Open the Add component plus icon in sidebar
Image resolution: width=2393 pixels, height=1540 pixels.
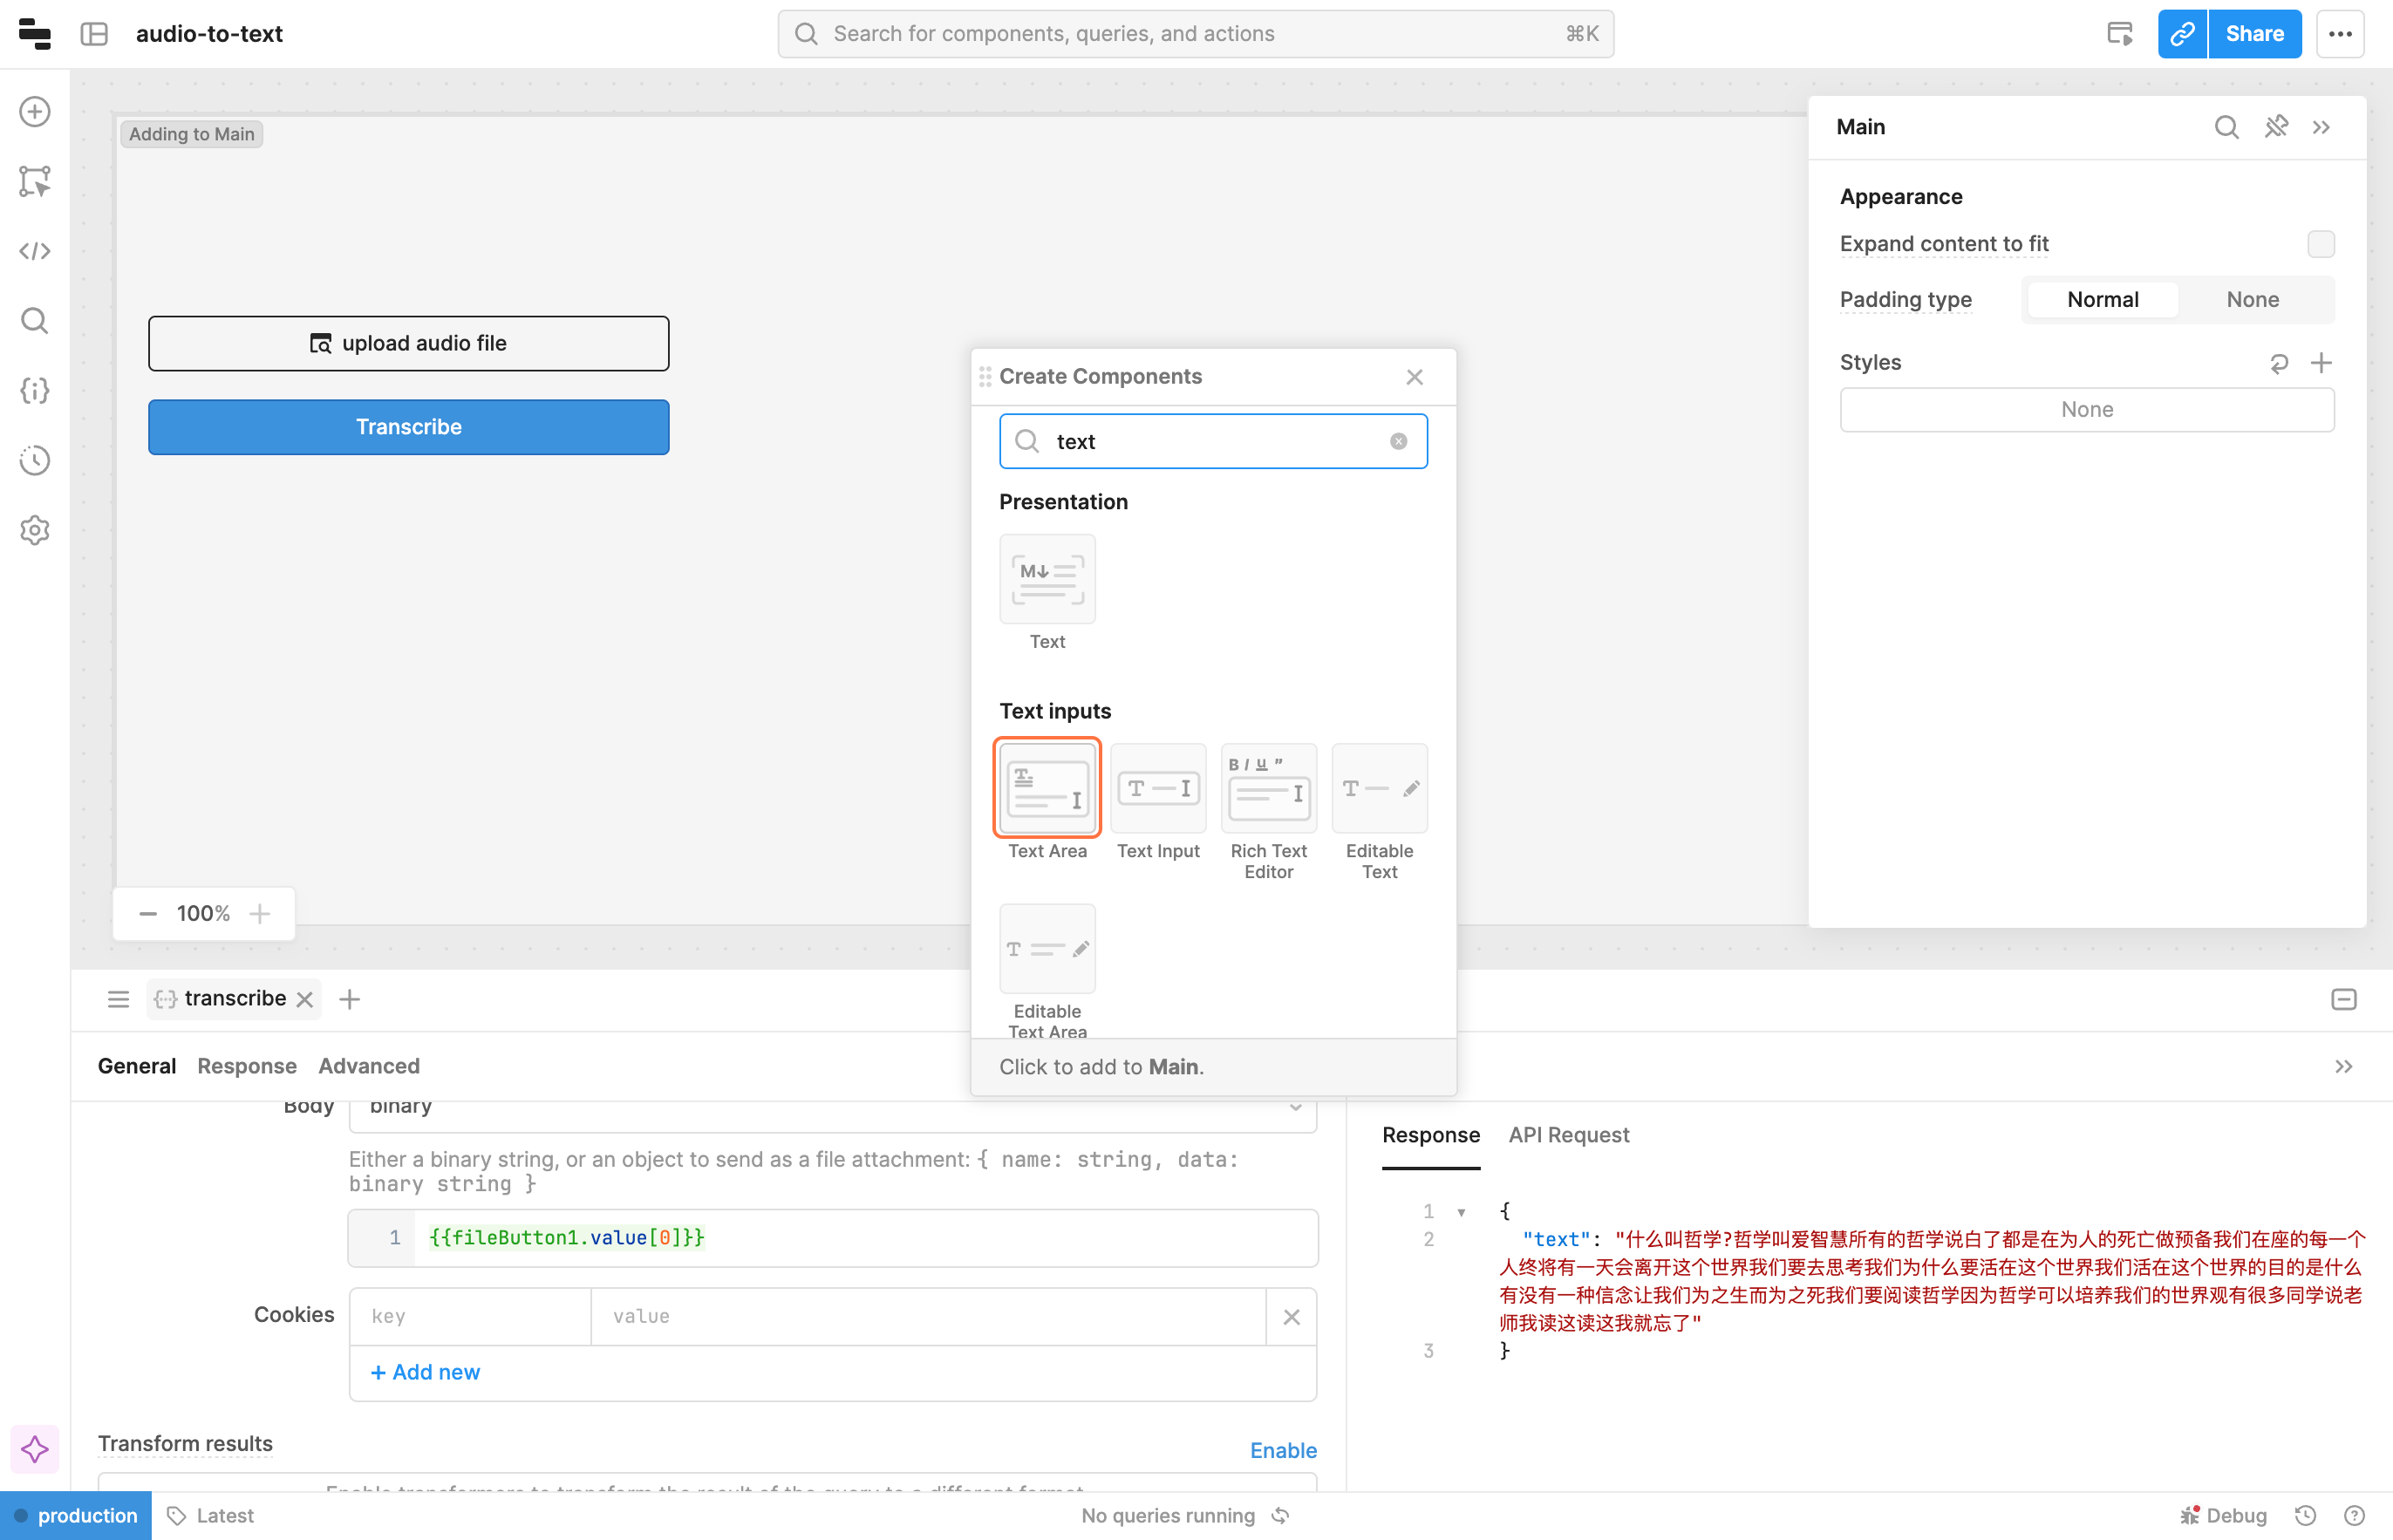pyautogui.click(x=35, y=111)
